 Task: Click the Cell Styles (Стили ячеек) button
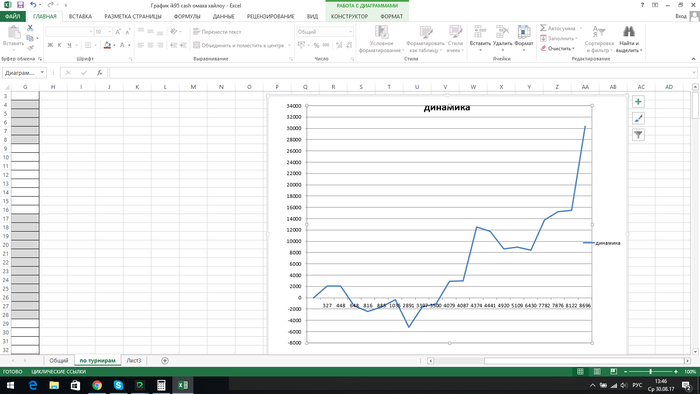(x=455, y=39)
